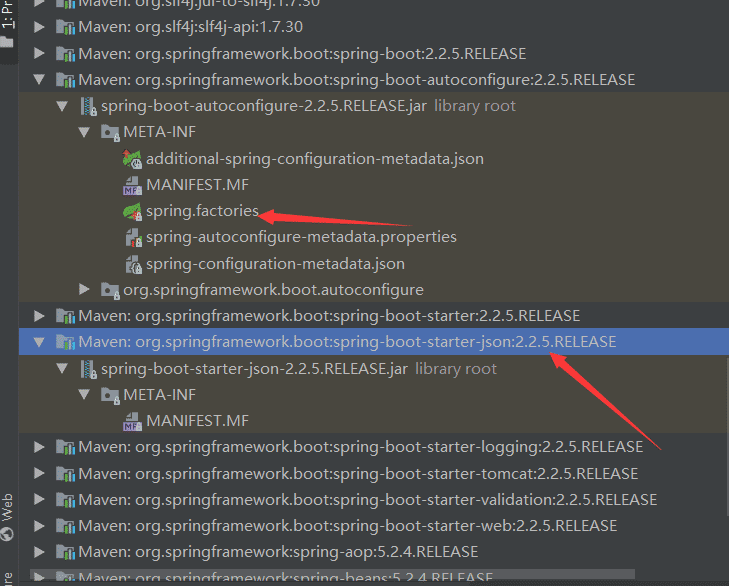Screen dimensions: 729x586
Task: Expand the org.springframework.boot.autoconfigure package
Action: 84,289
